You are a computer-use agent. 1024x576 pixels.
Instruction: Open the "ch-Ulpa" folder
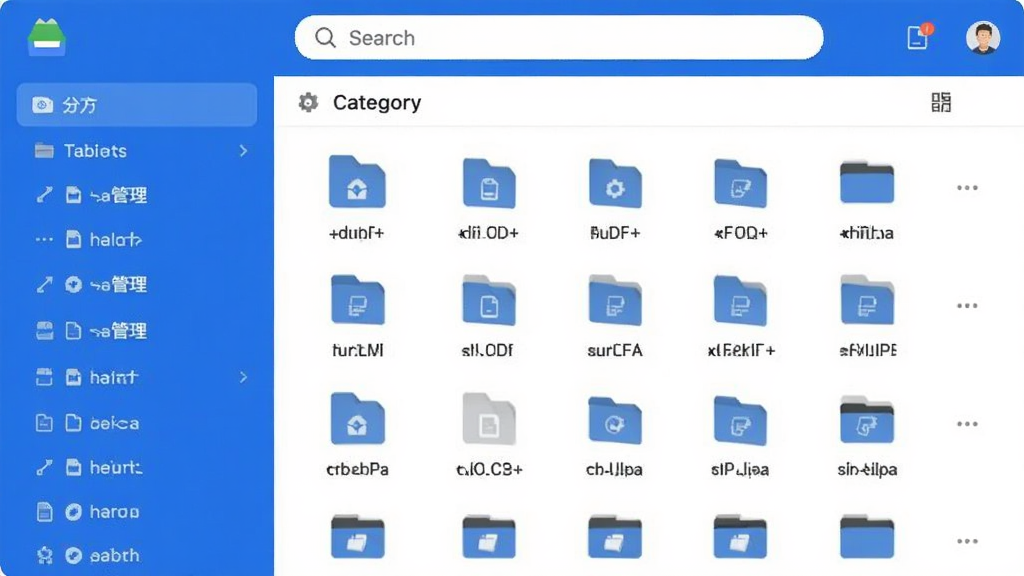615,420
